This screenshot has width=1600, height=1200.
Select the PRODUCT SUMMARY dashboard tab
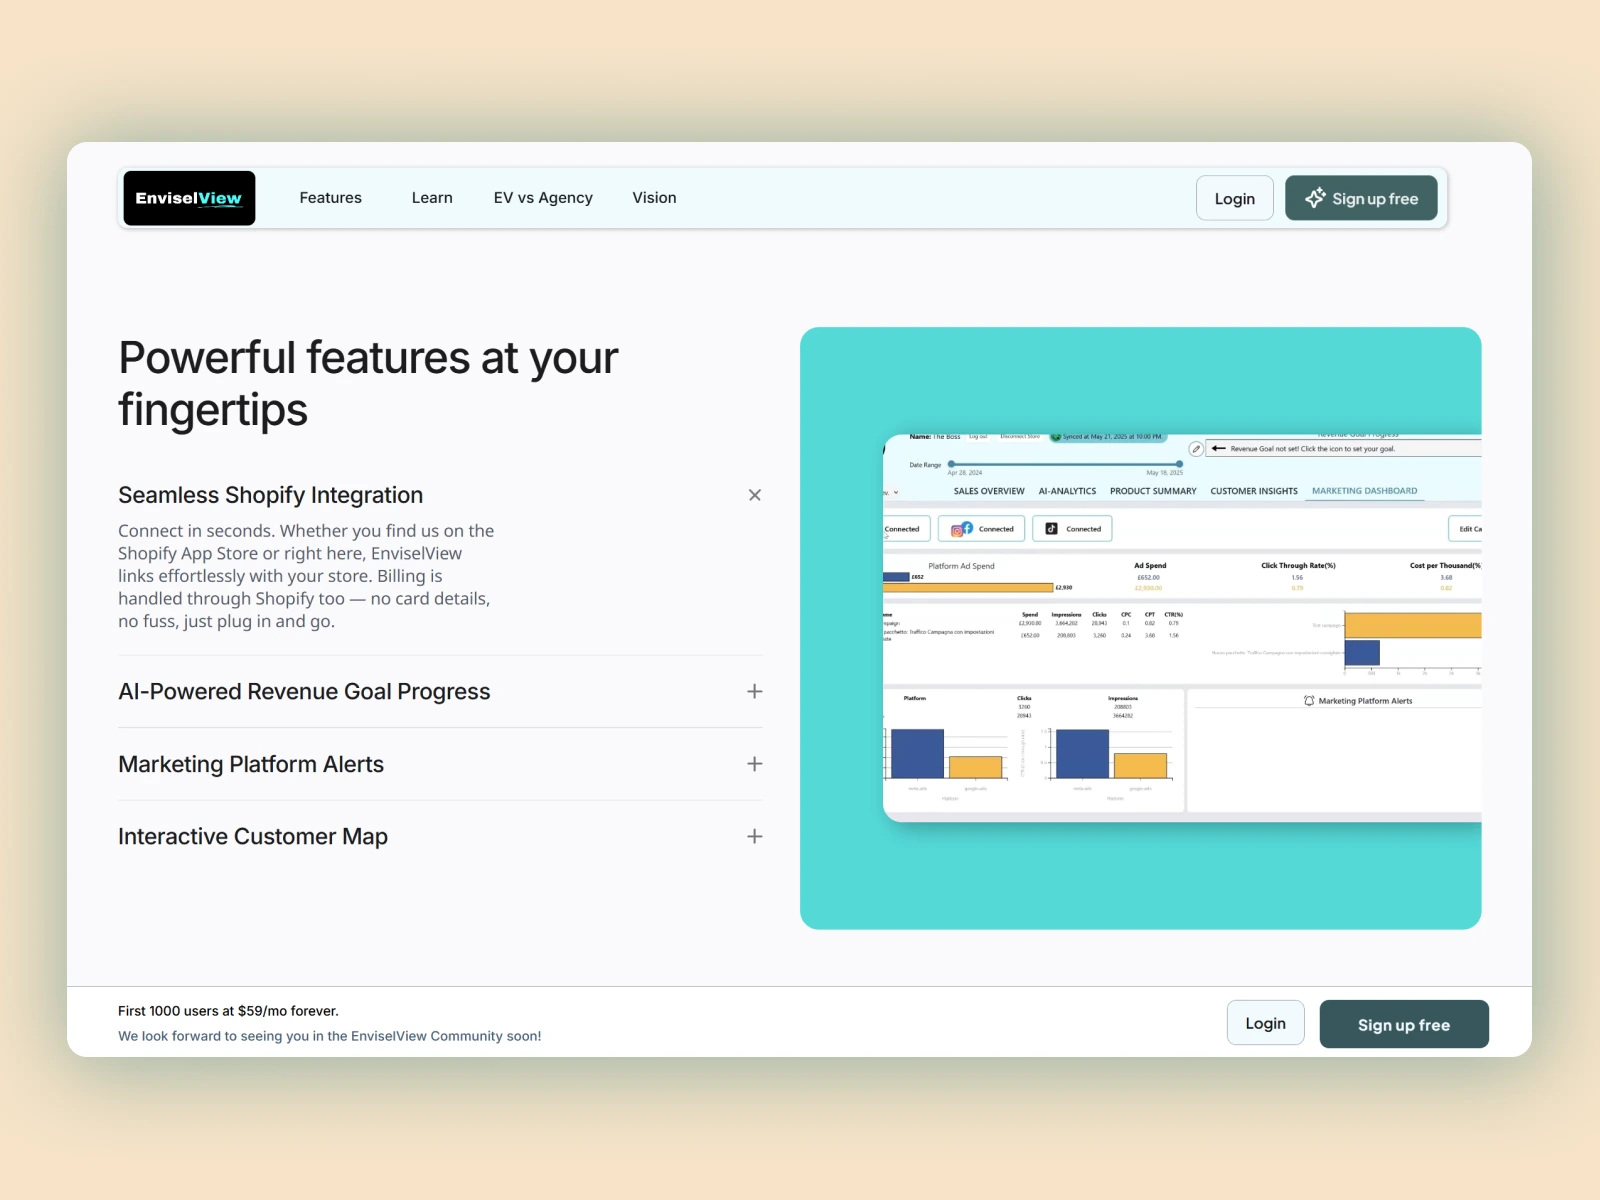coord(1153,491)
